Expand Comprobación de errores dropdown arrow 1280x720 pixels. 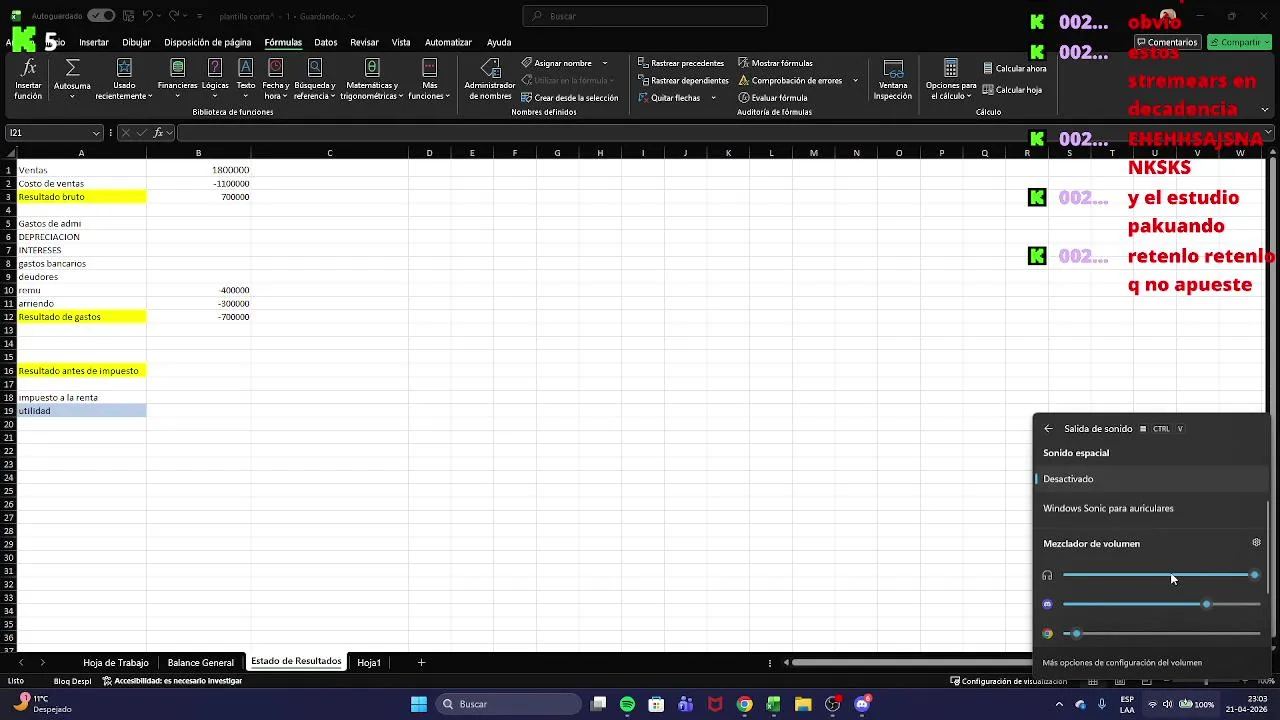coord(855,80)
